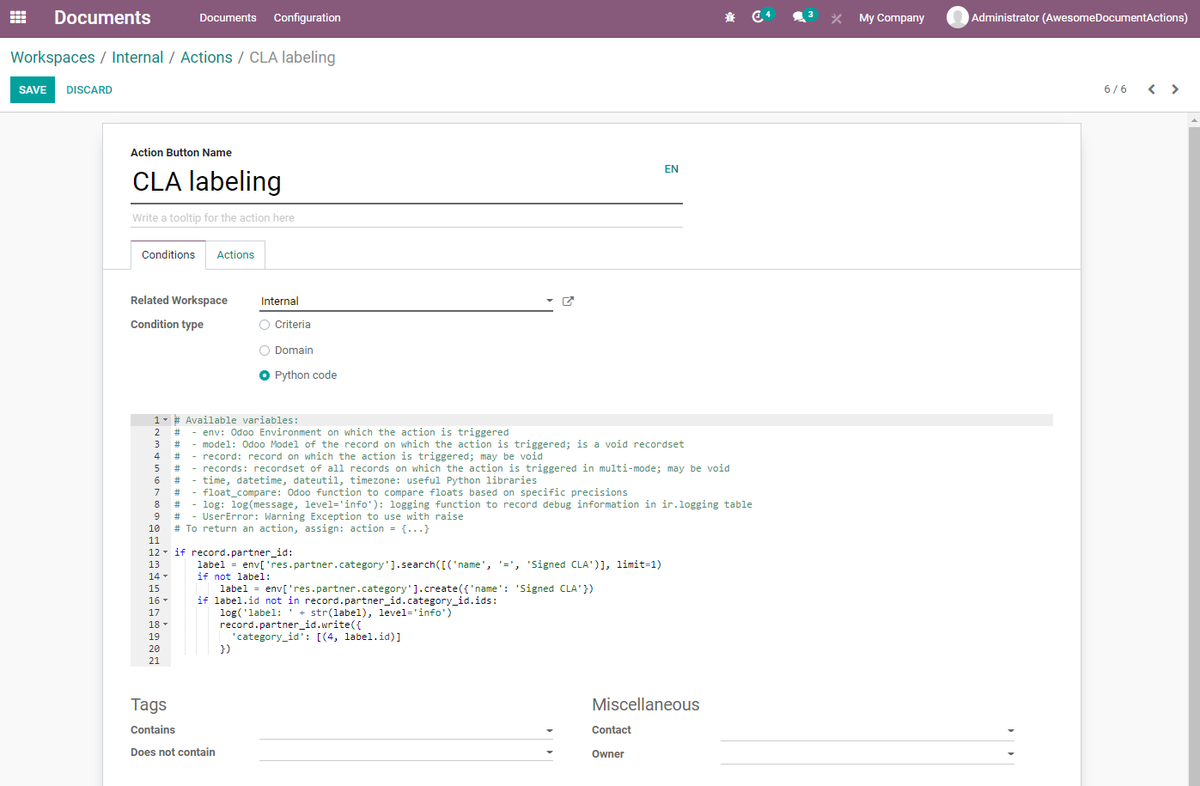Go to Workspaces breadcrumb
The height and width of the screenshot is (786, 1200).
tap(53, 57)
